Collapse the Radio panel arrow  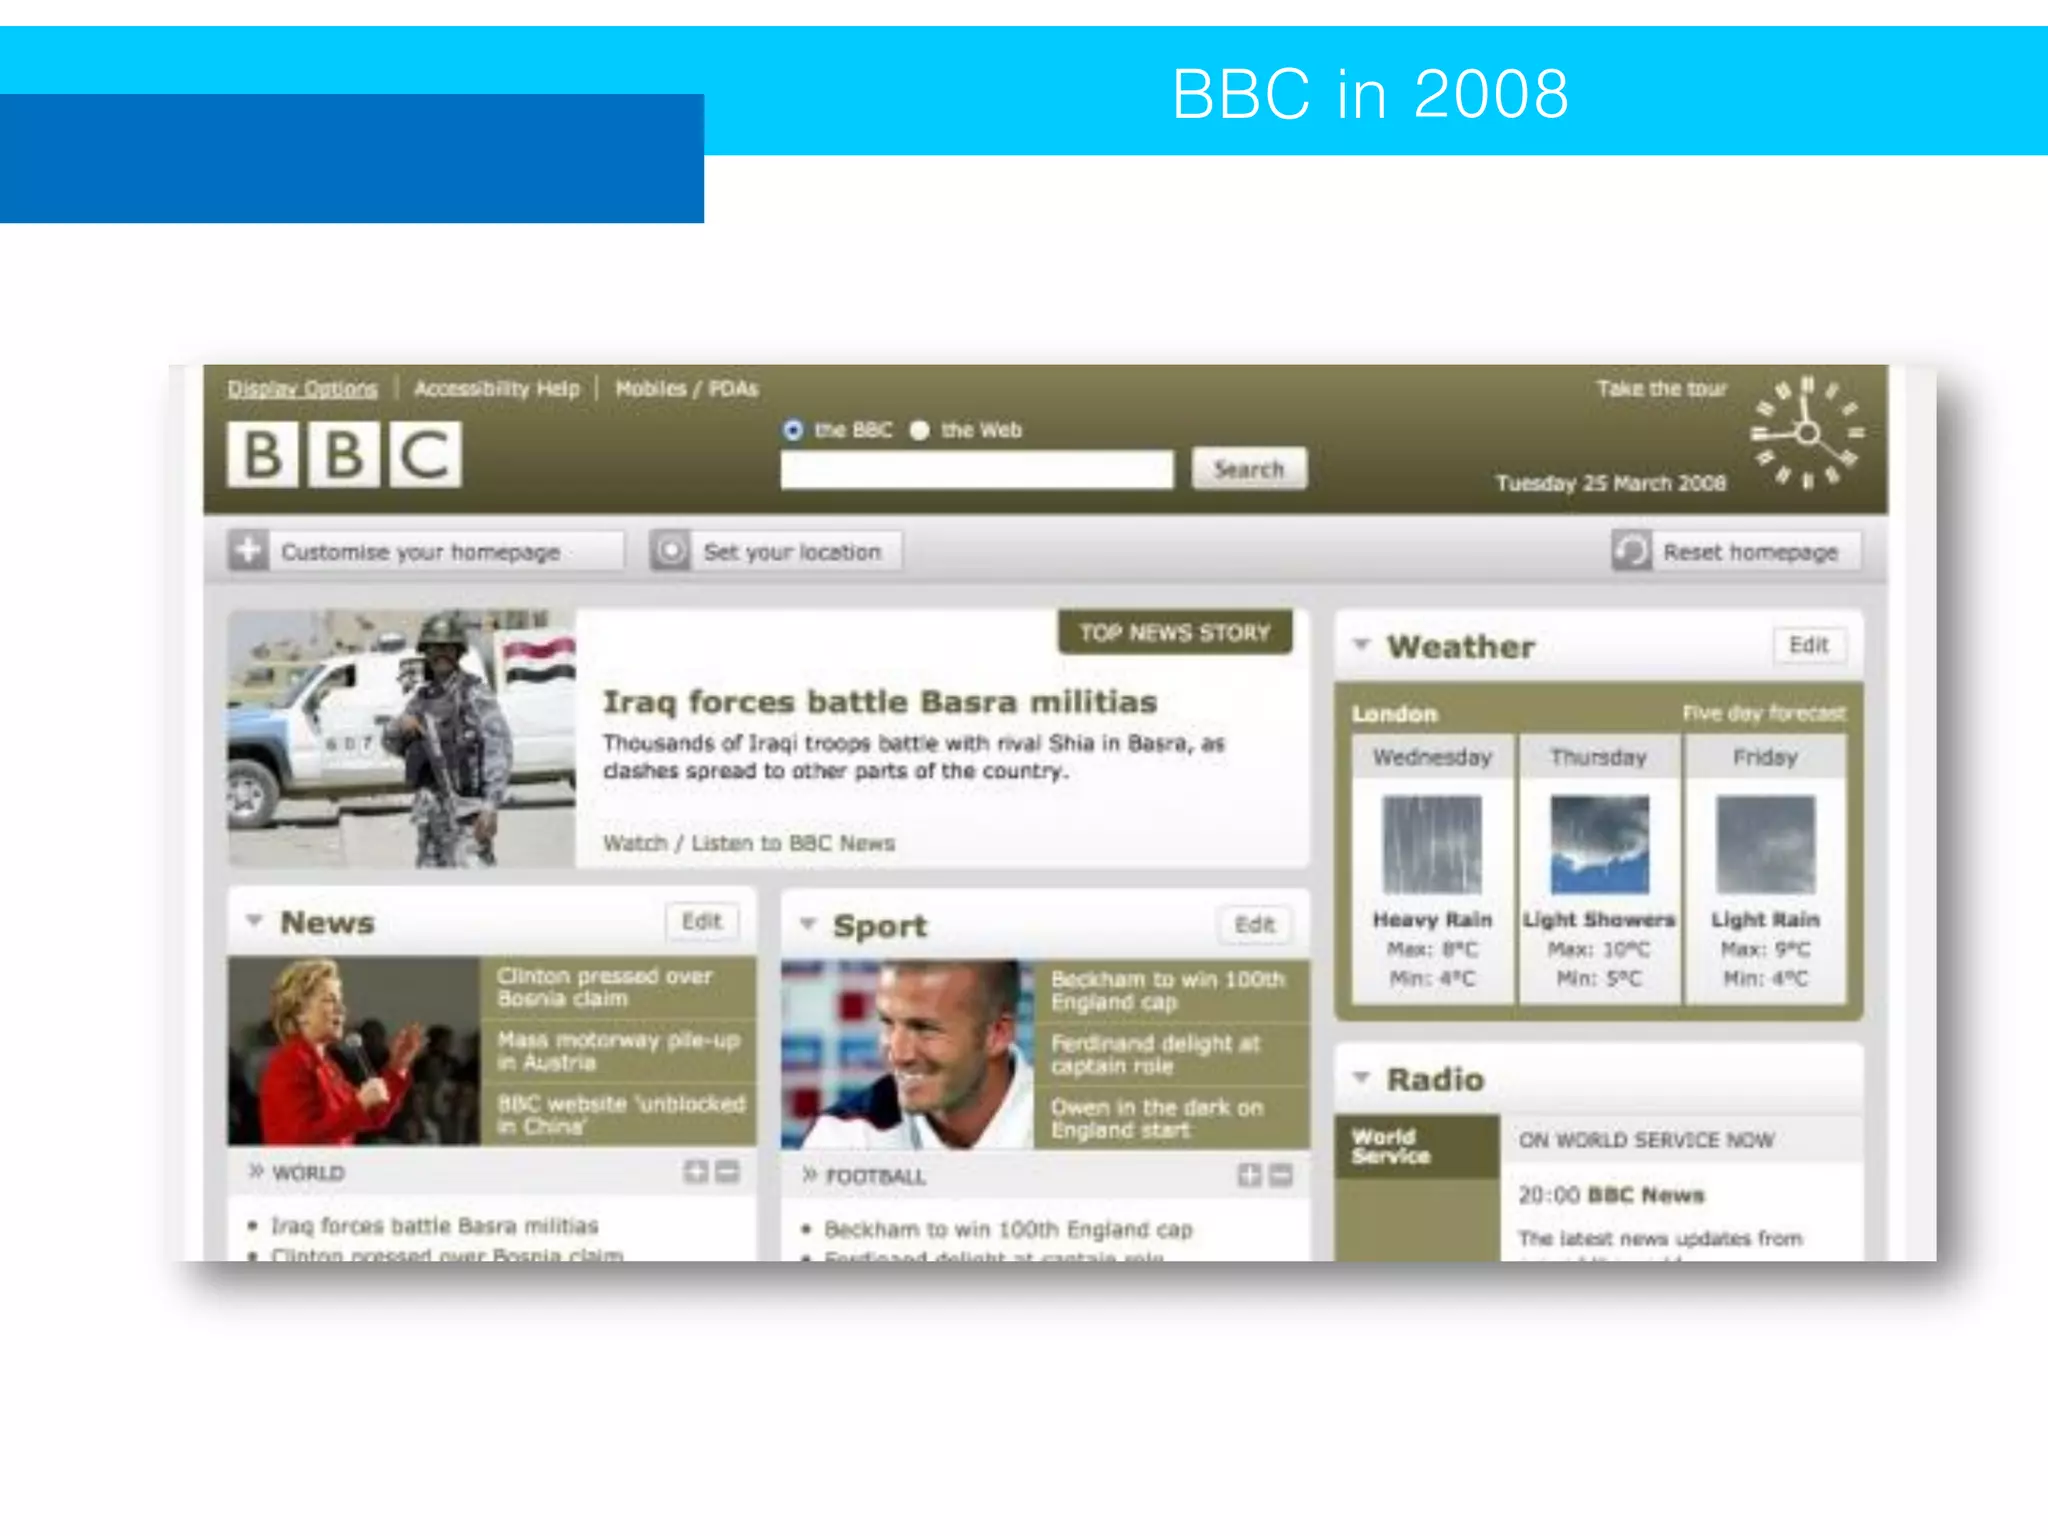(x=1360, y=1078)
